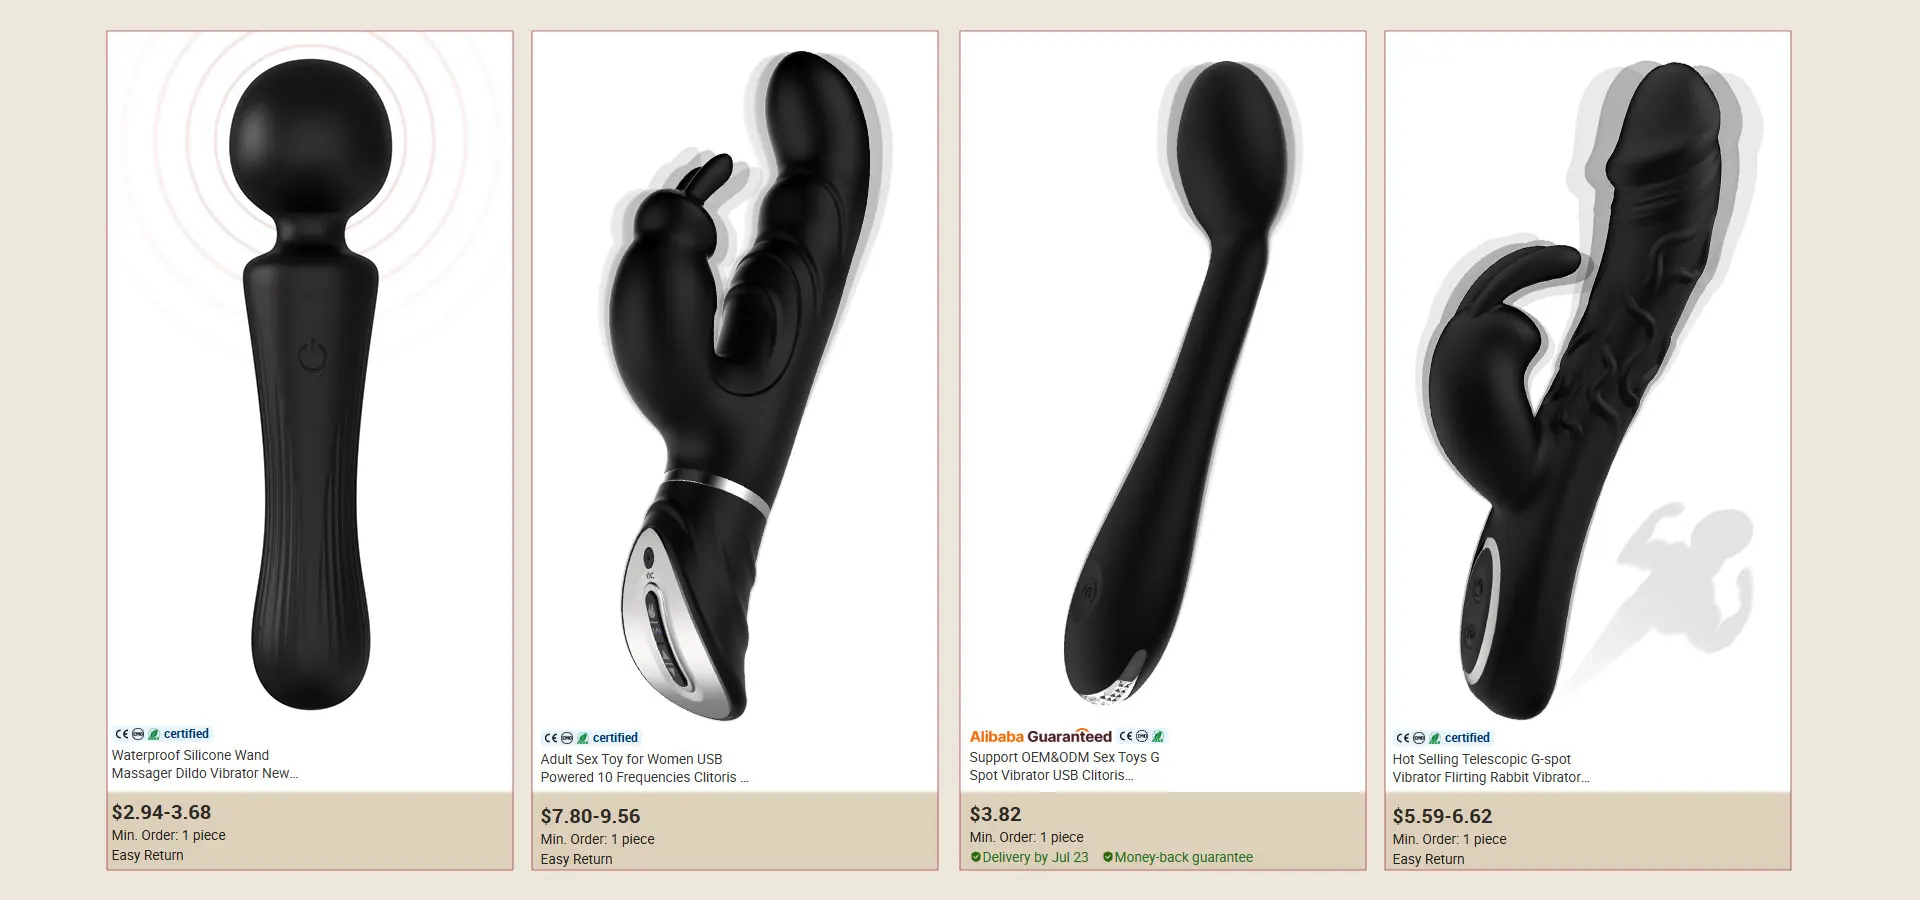Open the Adult Sex Toy for Women USB title
Screen dimensions: 1920x900
tap(644, 768)
